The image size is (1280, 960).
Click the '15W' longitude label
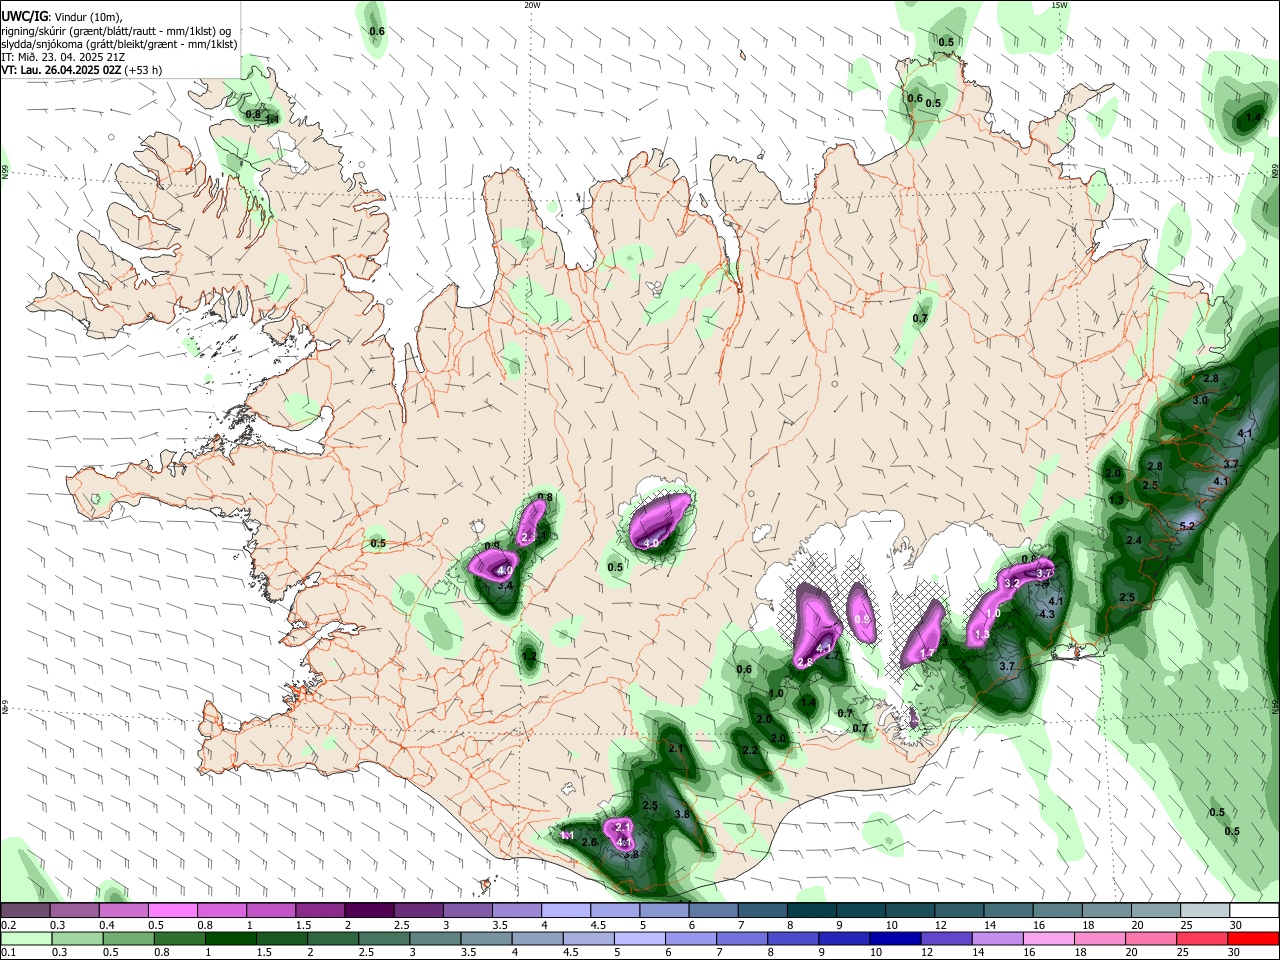coord(1059,5)
